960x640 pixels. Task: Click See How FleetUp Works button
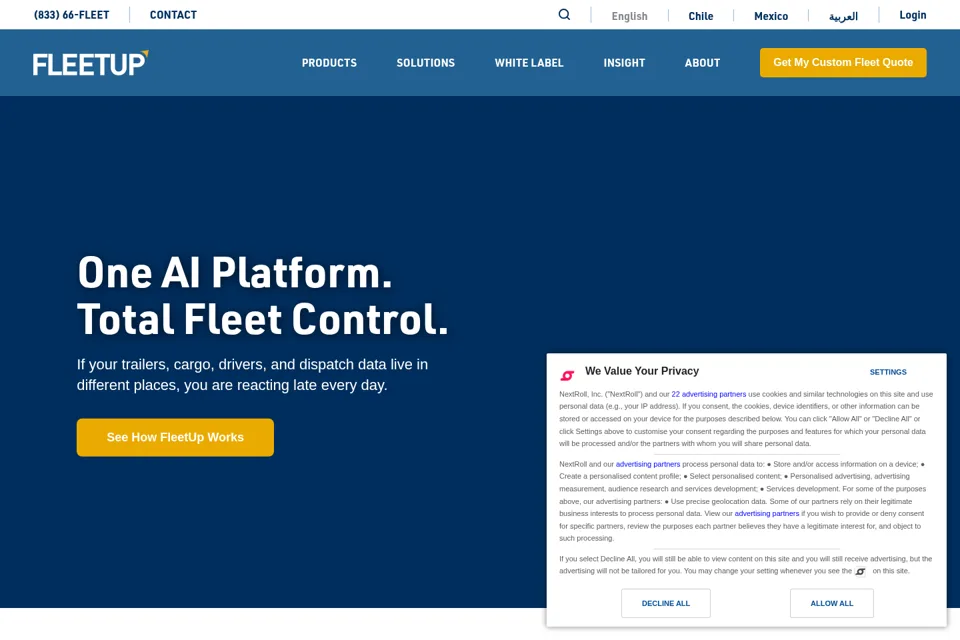click(x=175, y=437)
